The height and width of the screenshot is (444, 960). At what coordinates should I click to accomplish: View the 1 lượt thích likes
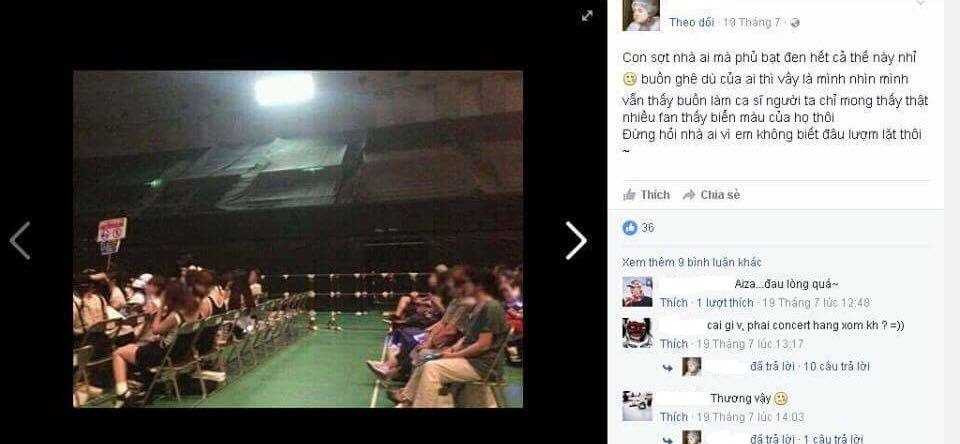(725, 303)
